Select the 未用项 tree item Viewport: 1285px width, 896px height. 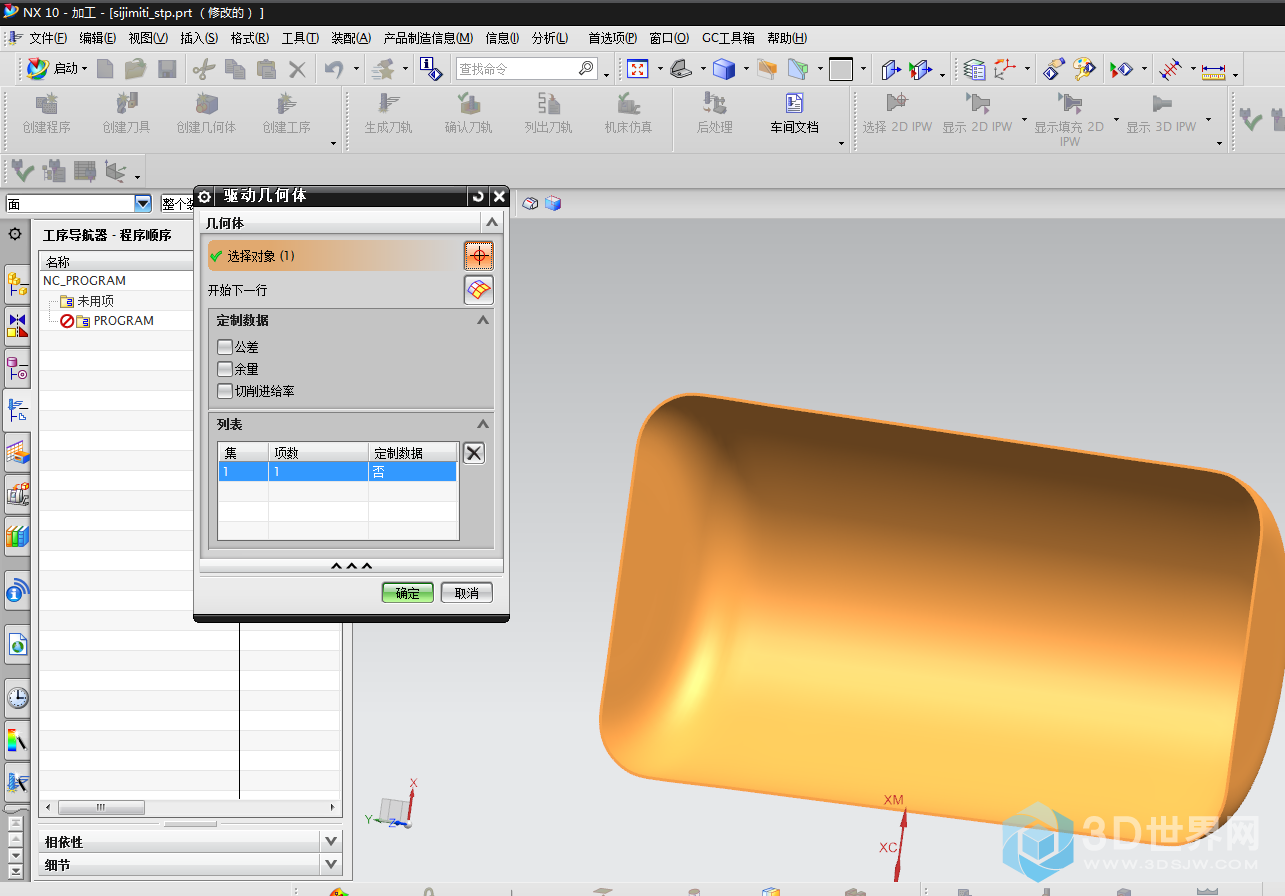(x=95, y=301)
